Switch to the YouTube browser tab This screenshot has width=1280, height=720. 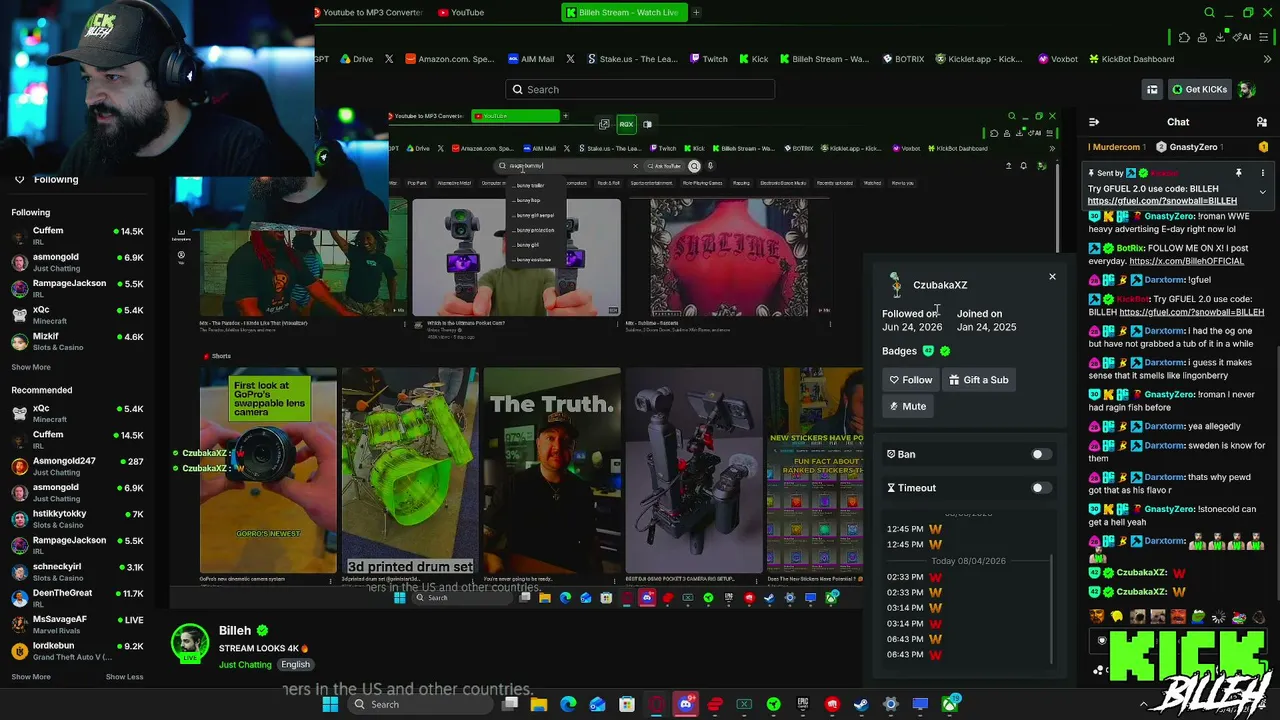[461, 12]
